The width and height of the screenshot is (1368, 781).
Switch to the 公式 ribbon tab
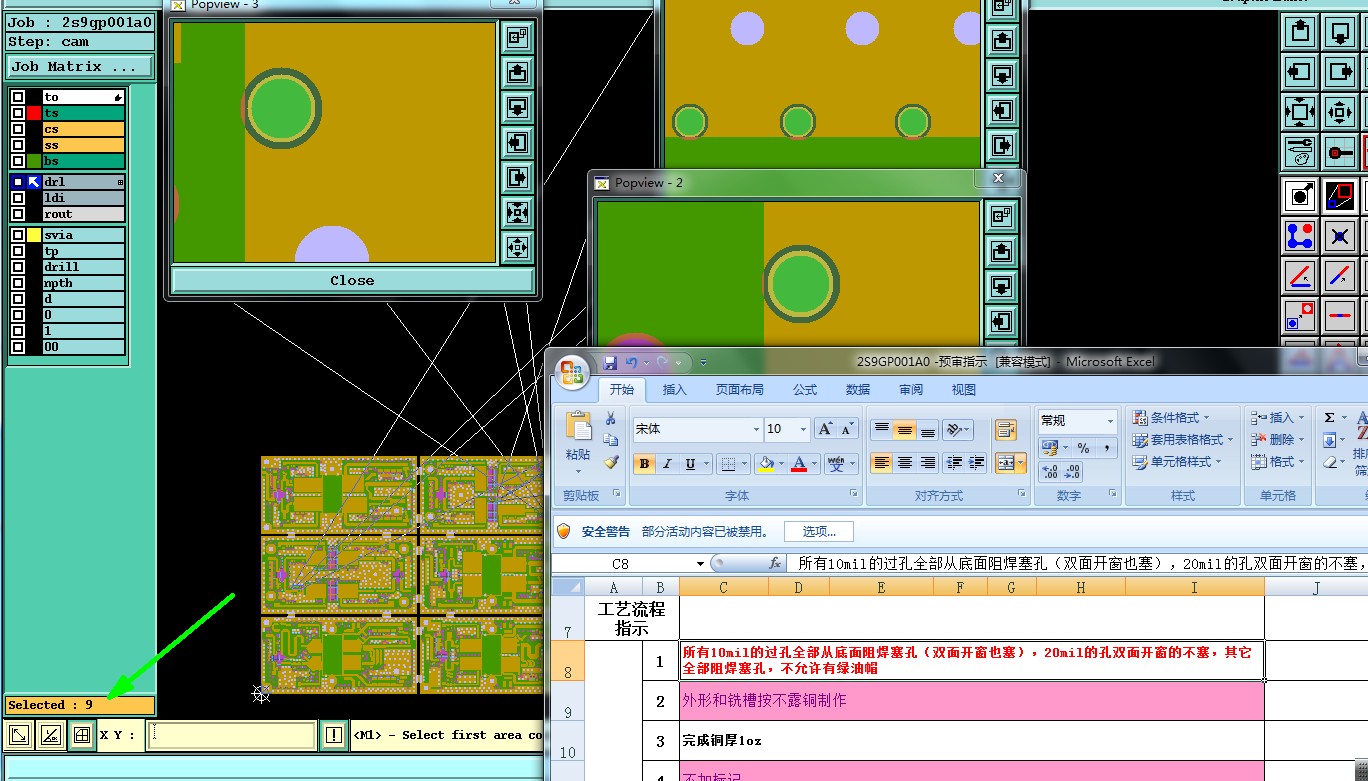point(805,390)
